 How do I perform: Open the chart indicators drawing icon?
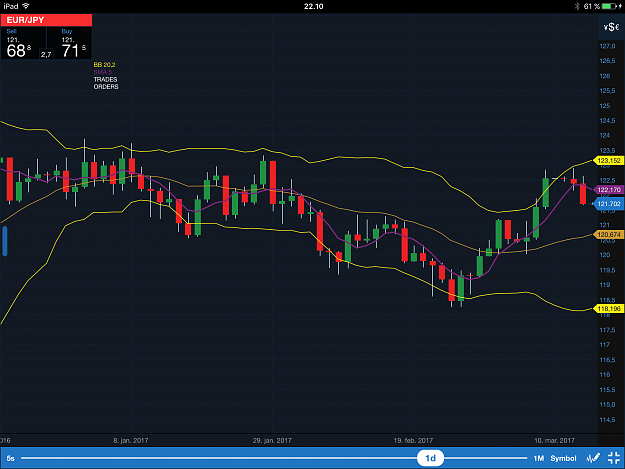(594, 458)
